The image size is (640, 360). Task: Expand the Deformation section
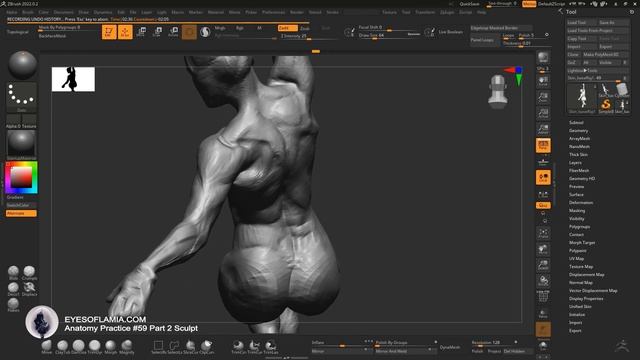coord(581,202)
